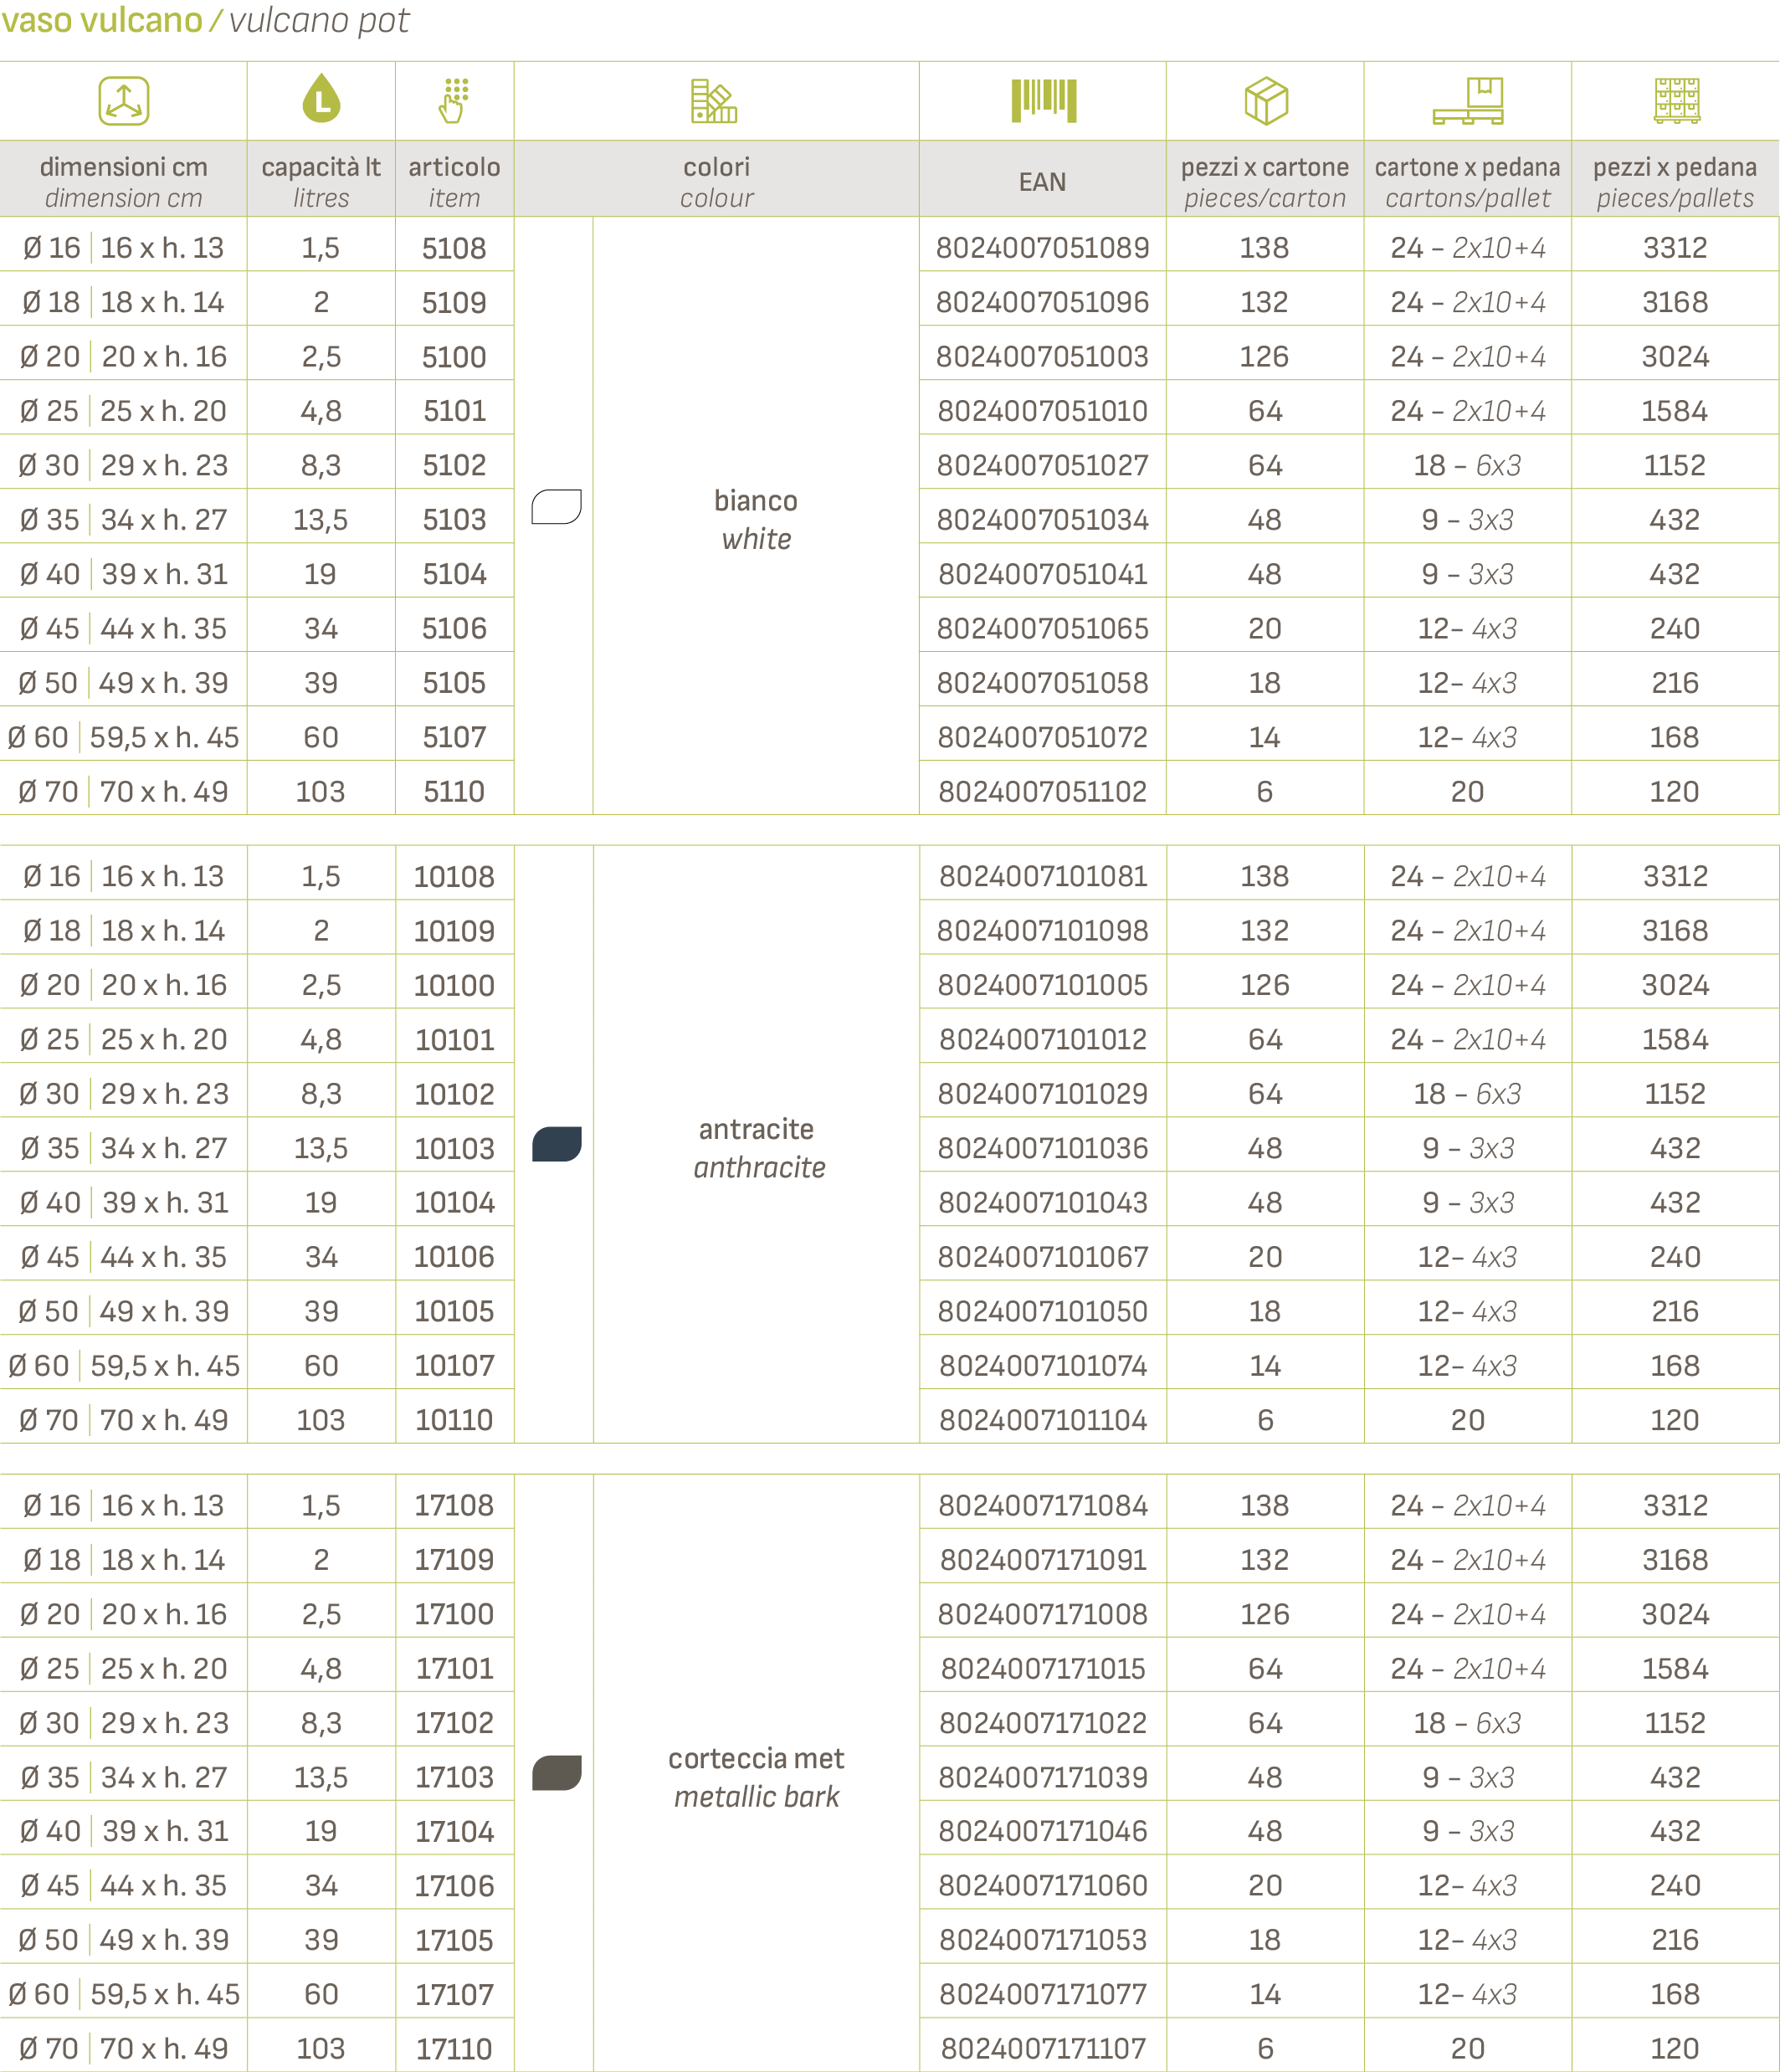Click the EAN barcode icon

1043,101
